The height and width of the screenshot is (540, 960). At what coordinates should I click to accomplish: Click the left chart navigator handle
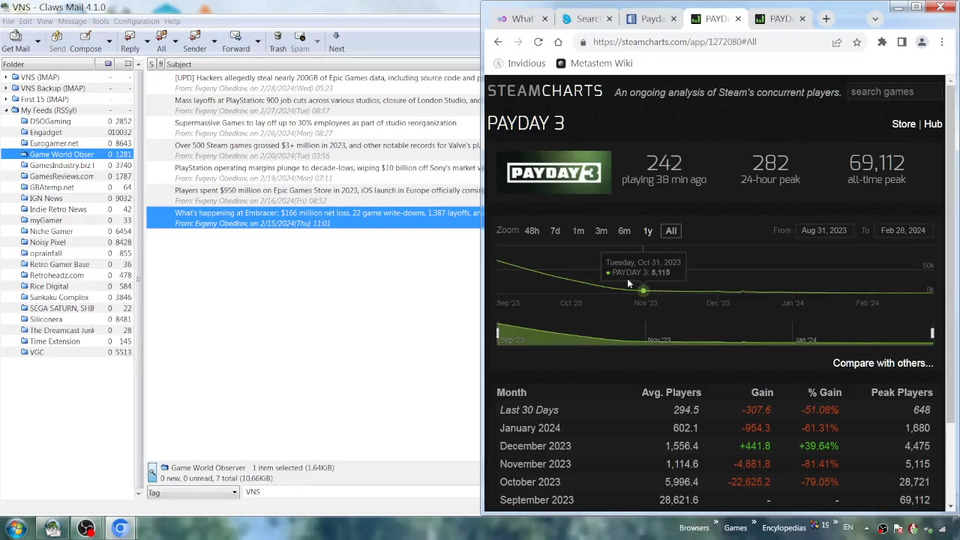pos(497,333)
